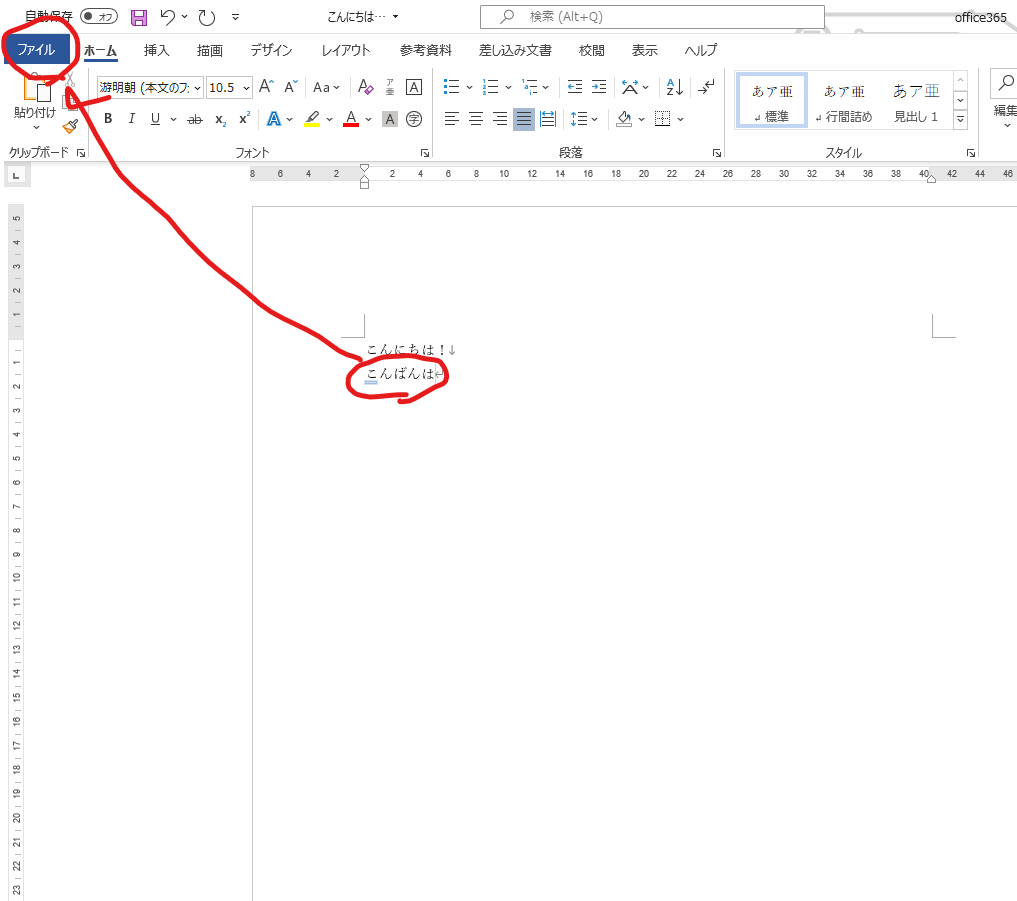Apply the red font color swatch
Screen dimensions: 1017x901
(351, 119)
